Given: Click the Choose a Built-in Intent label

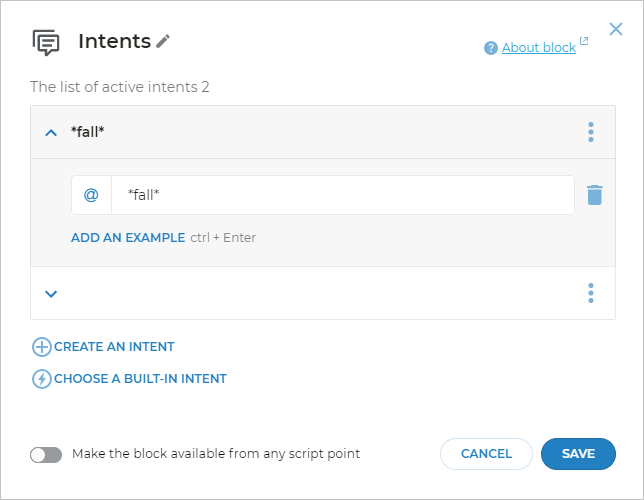Looking at the screenshot, I should (140, 379).
